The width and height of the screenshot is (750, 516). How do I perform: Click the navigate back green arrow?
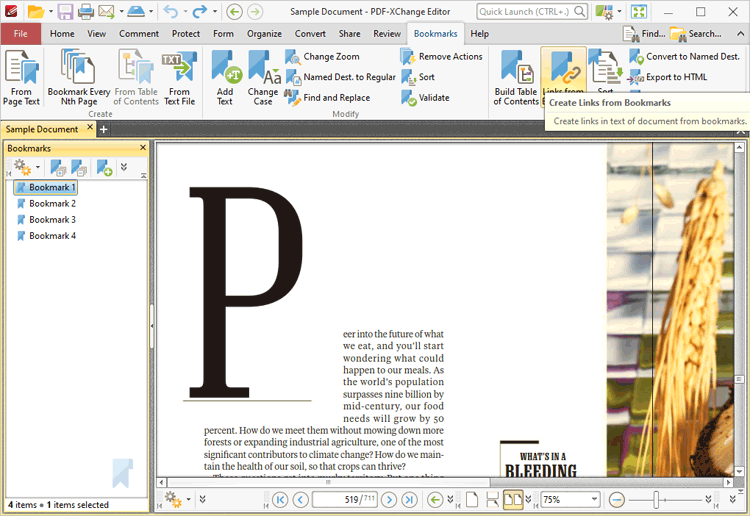click(x=435, y=500)
